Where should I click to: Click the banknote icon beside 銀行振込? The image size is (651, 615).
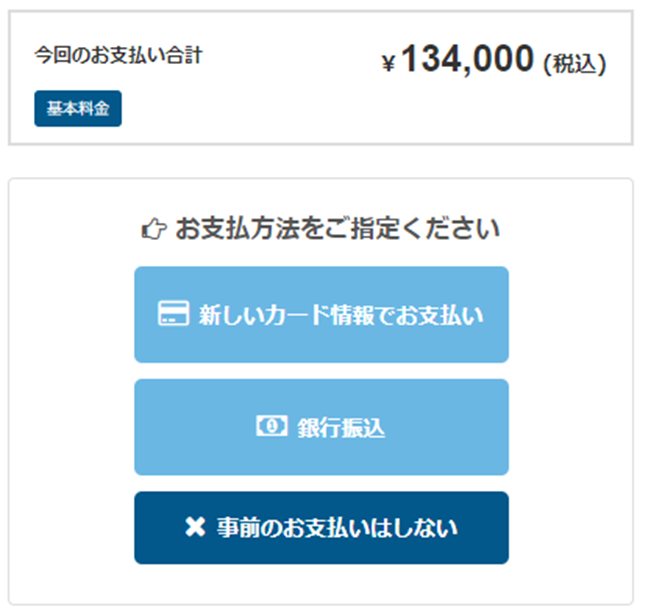[x=272, y=426]
